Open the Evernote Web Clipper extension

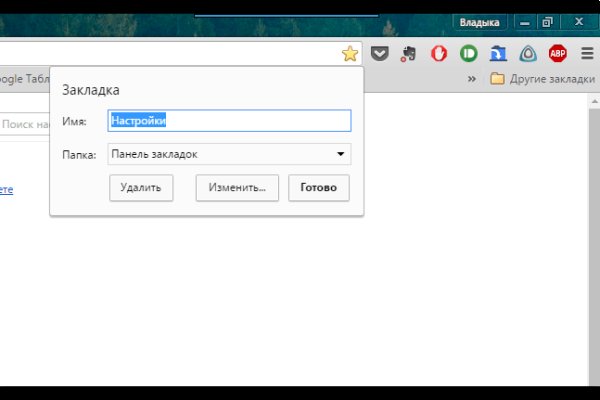(x=408, y=54)
